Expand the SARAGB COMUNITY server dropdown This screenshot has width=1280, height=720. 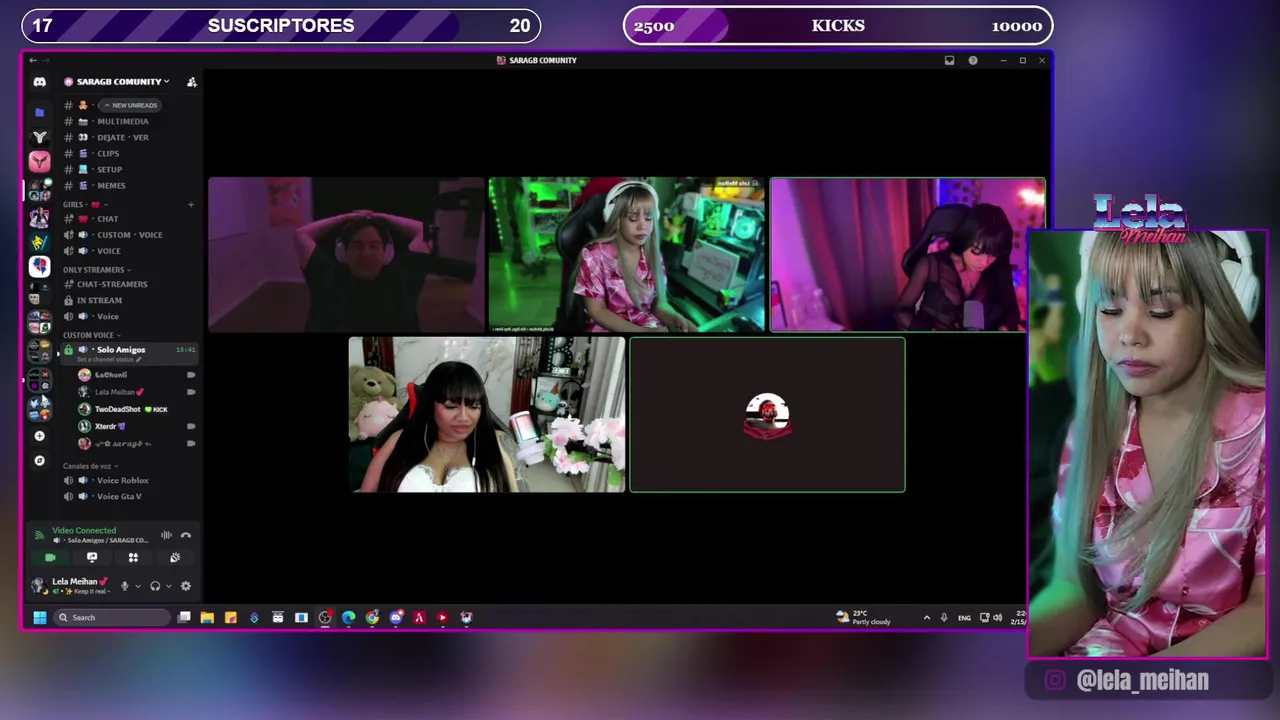pos(118,82)
